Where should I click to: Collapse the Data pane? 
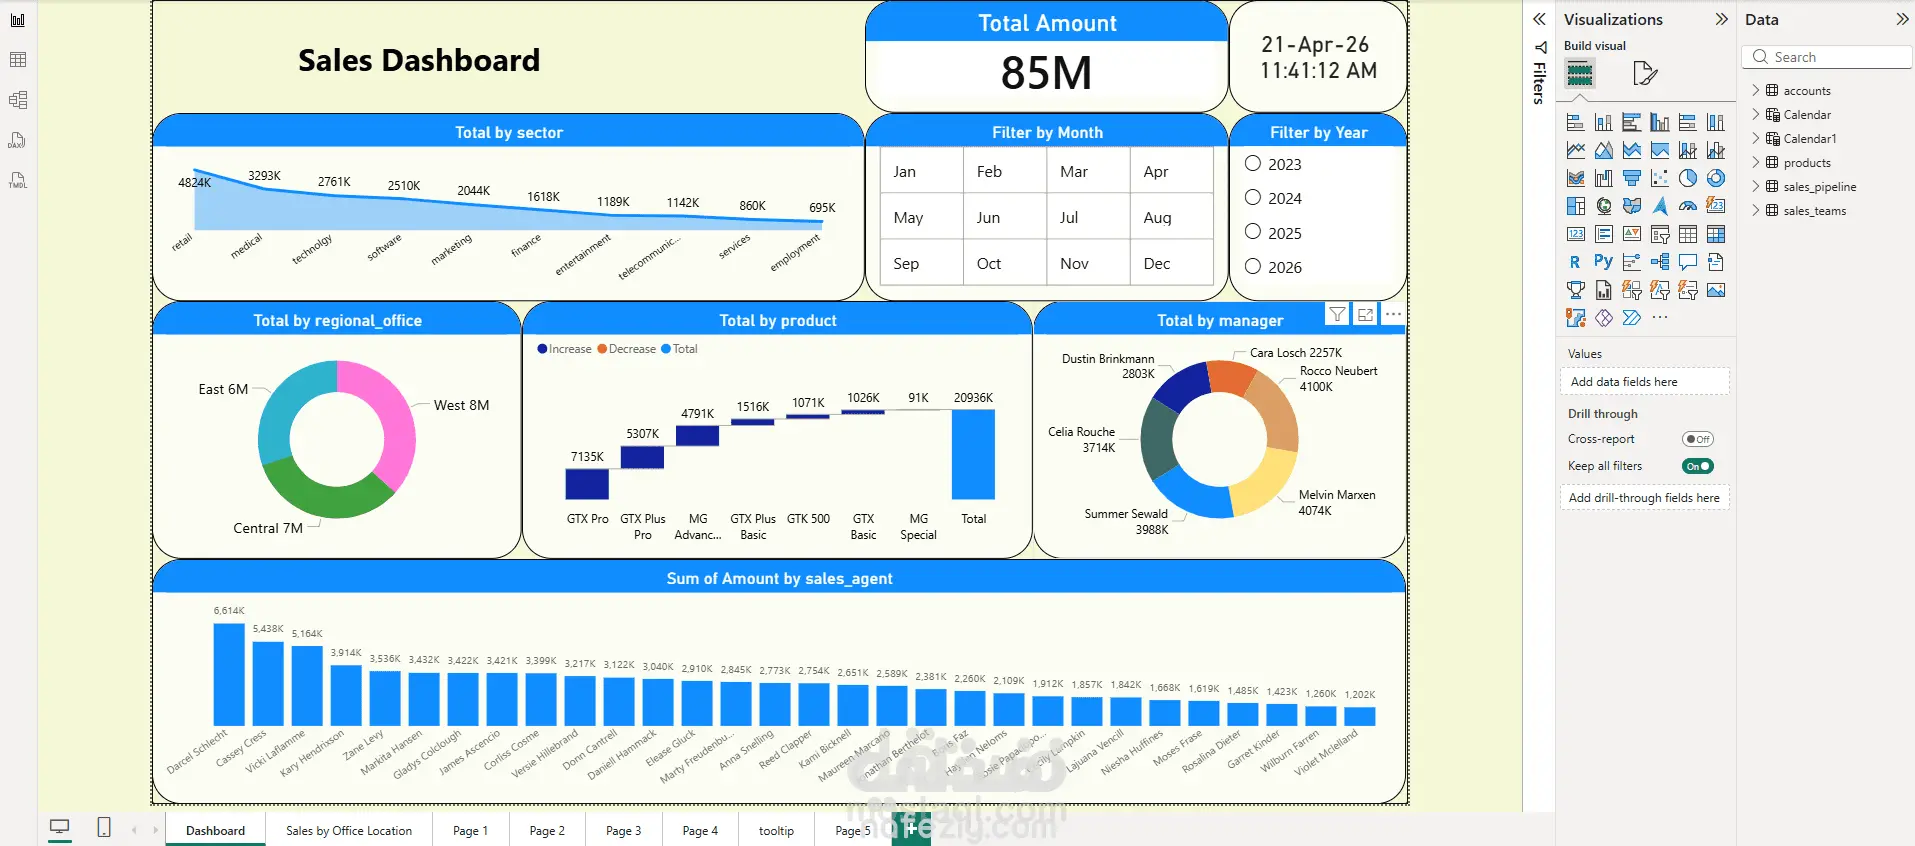pos(1902,19)
